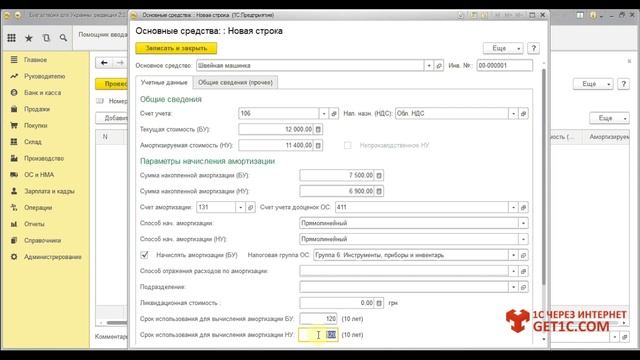The width and height of the screenshot is (640, 360).
Task: Open the dialog's Еще menu
Action: (x=503, y=48)
